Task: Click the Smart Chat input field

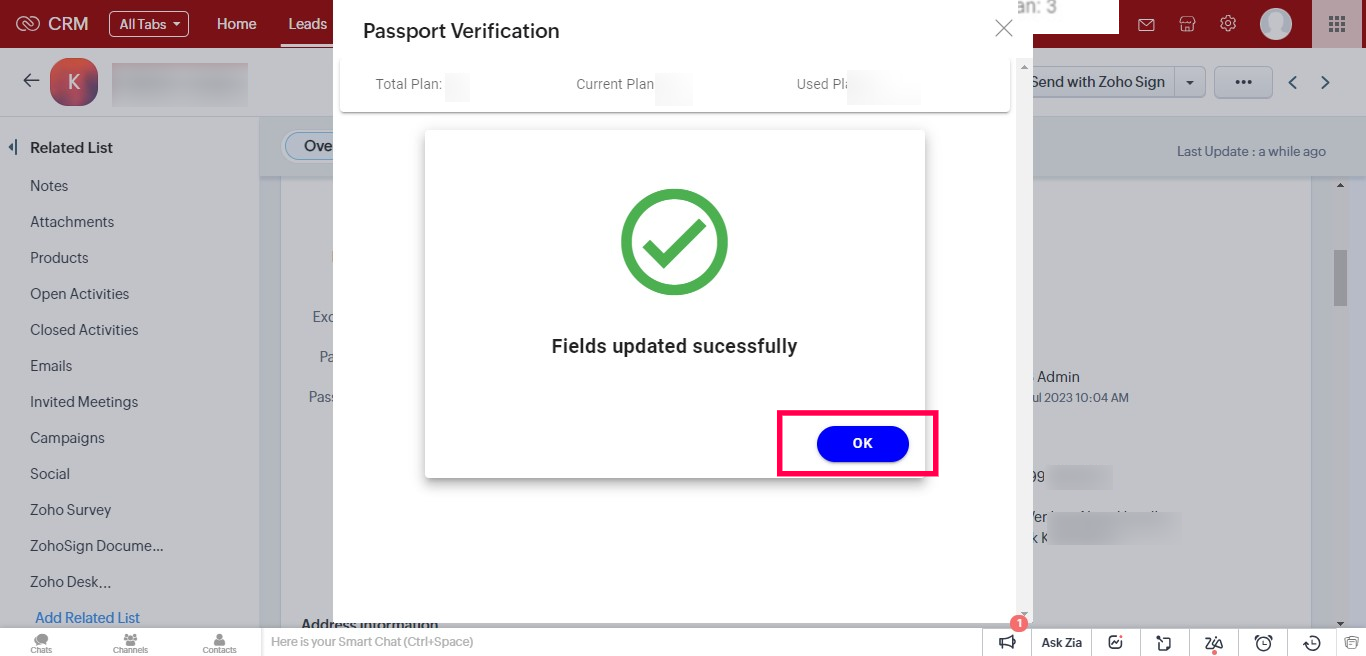Action: (622, 642)
